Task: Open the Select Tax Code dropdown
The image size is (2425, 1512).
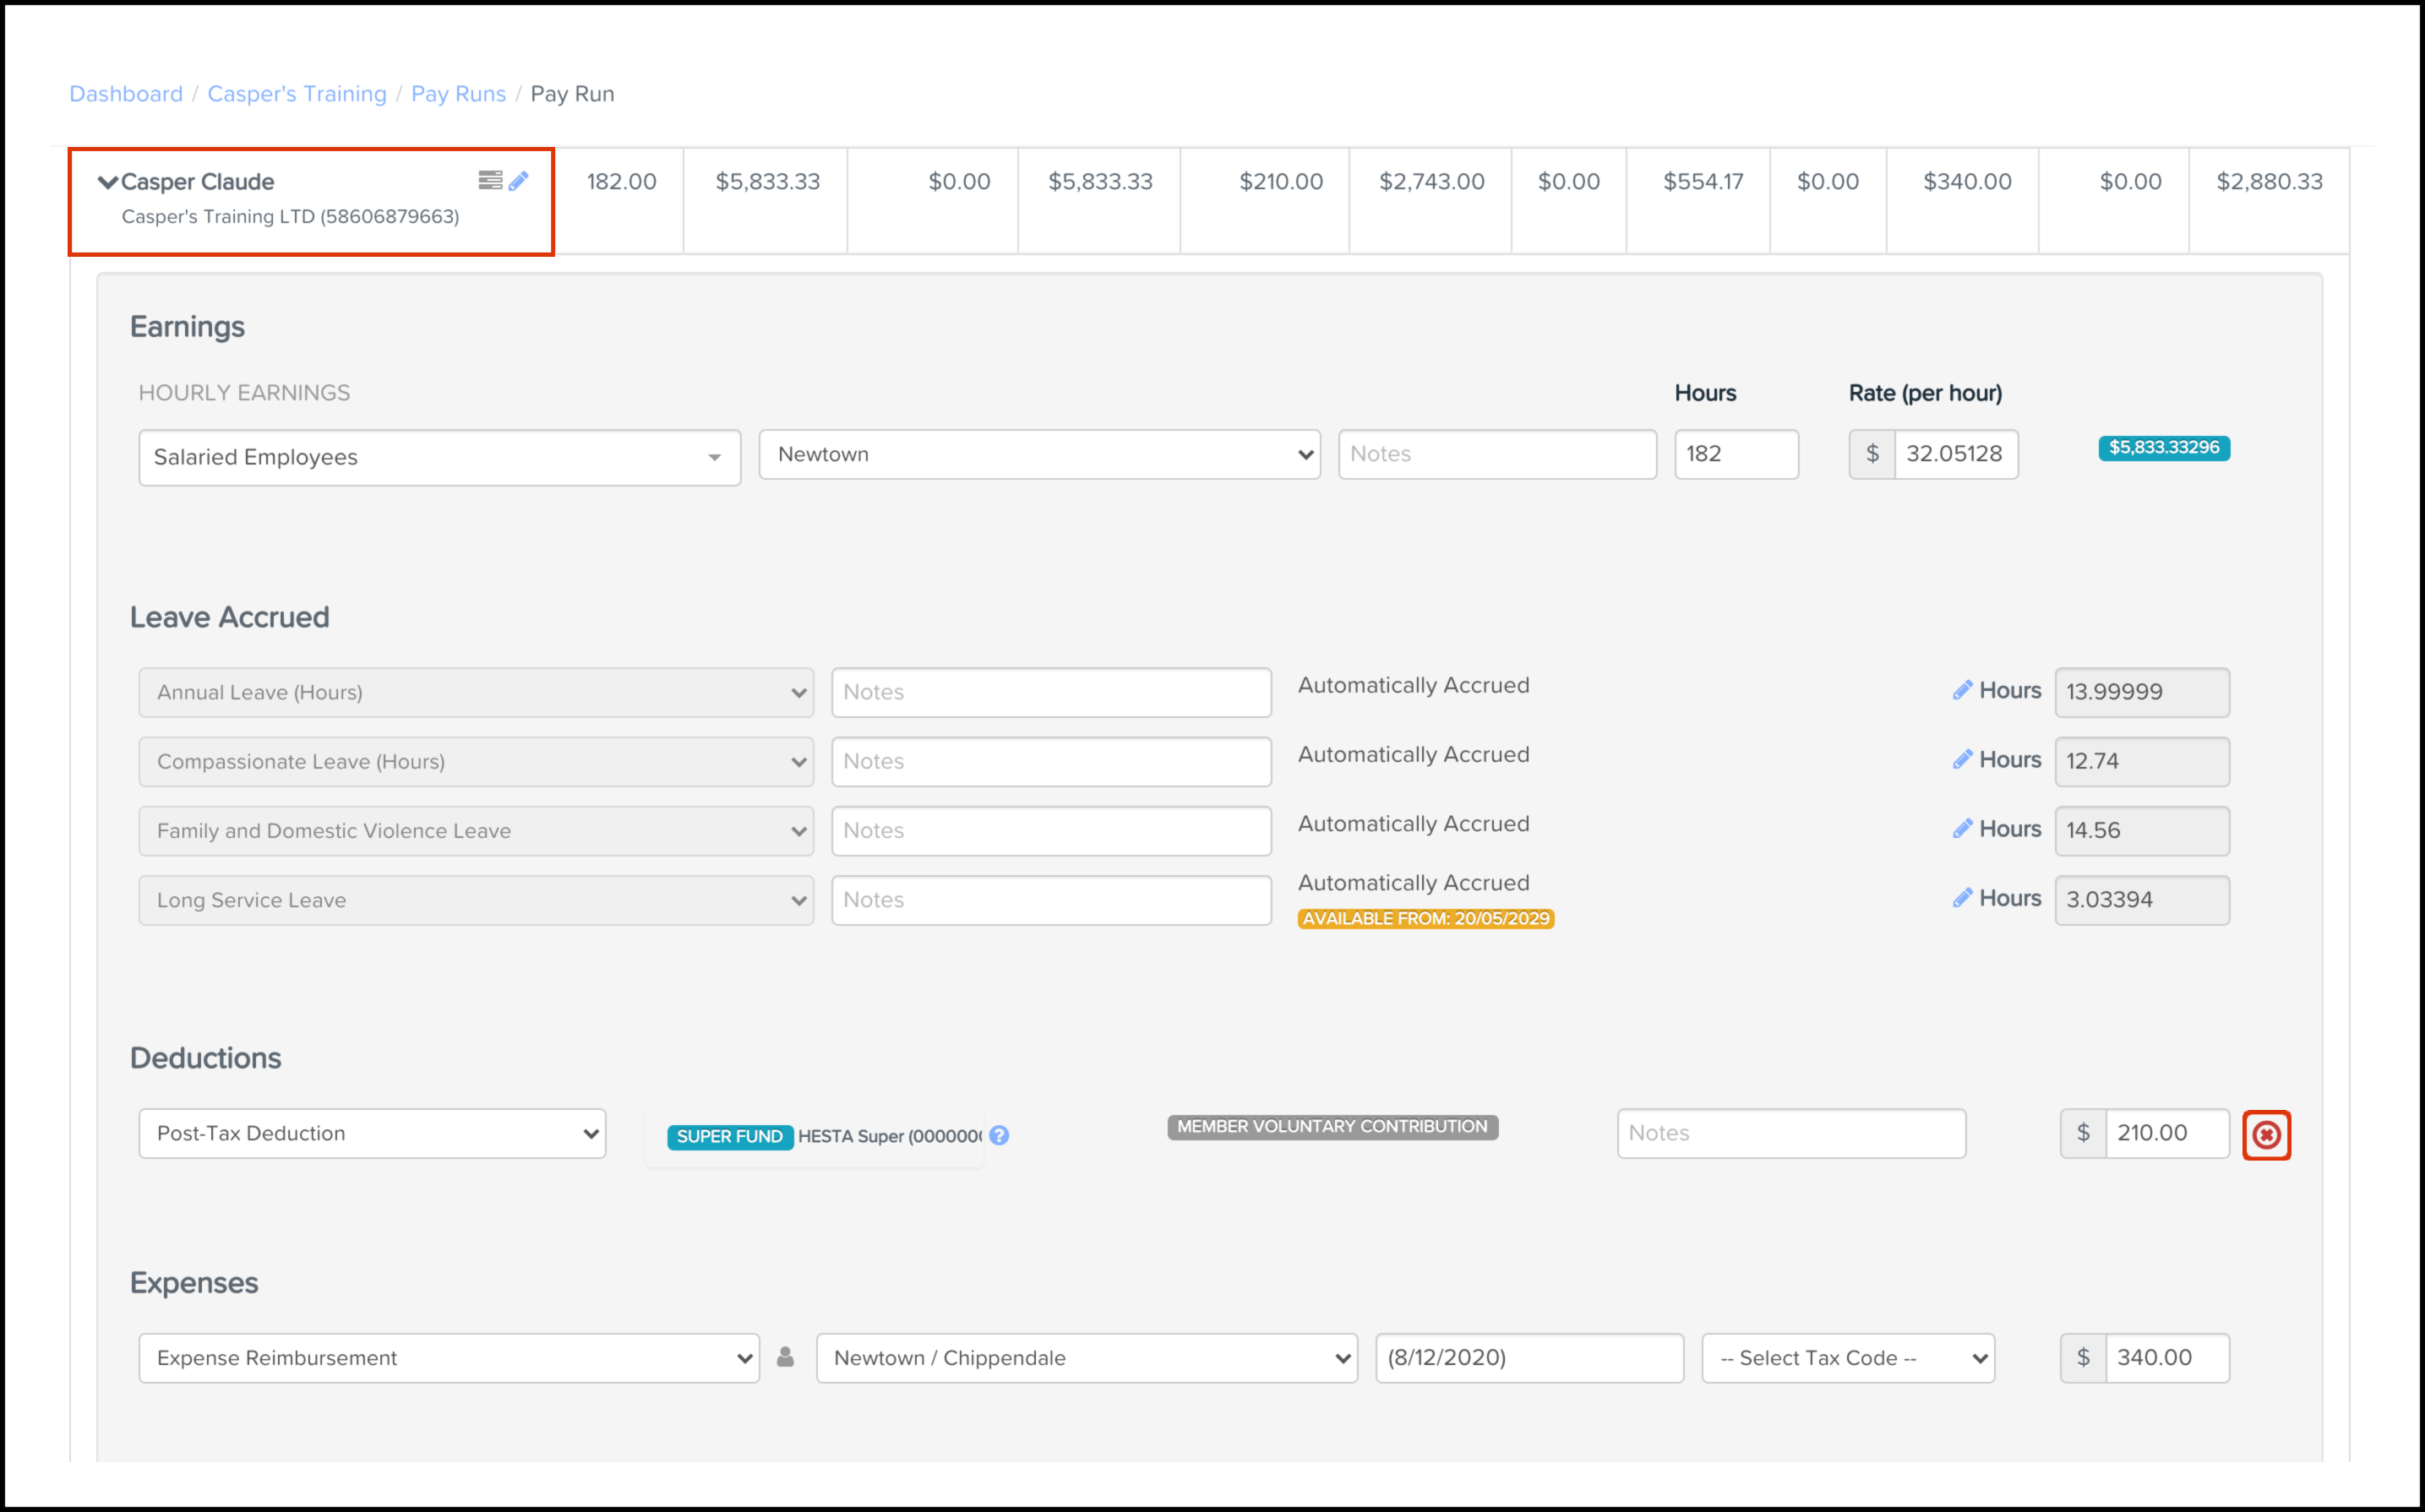Action: 1848,1358
